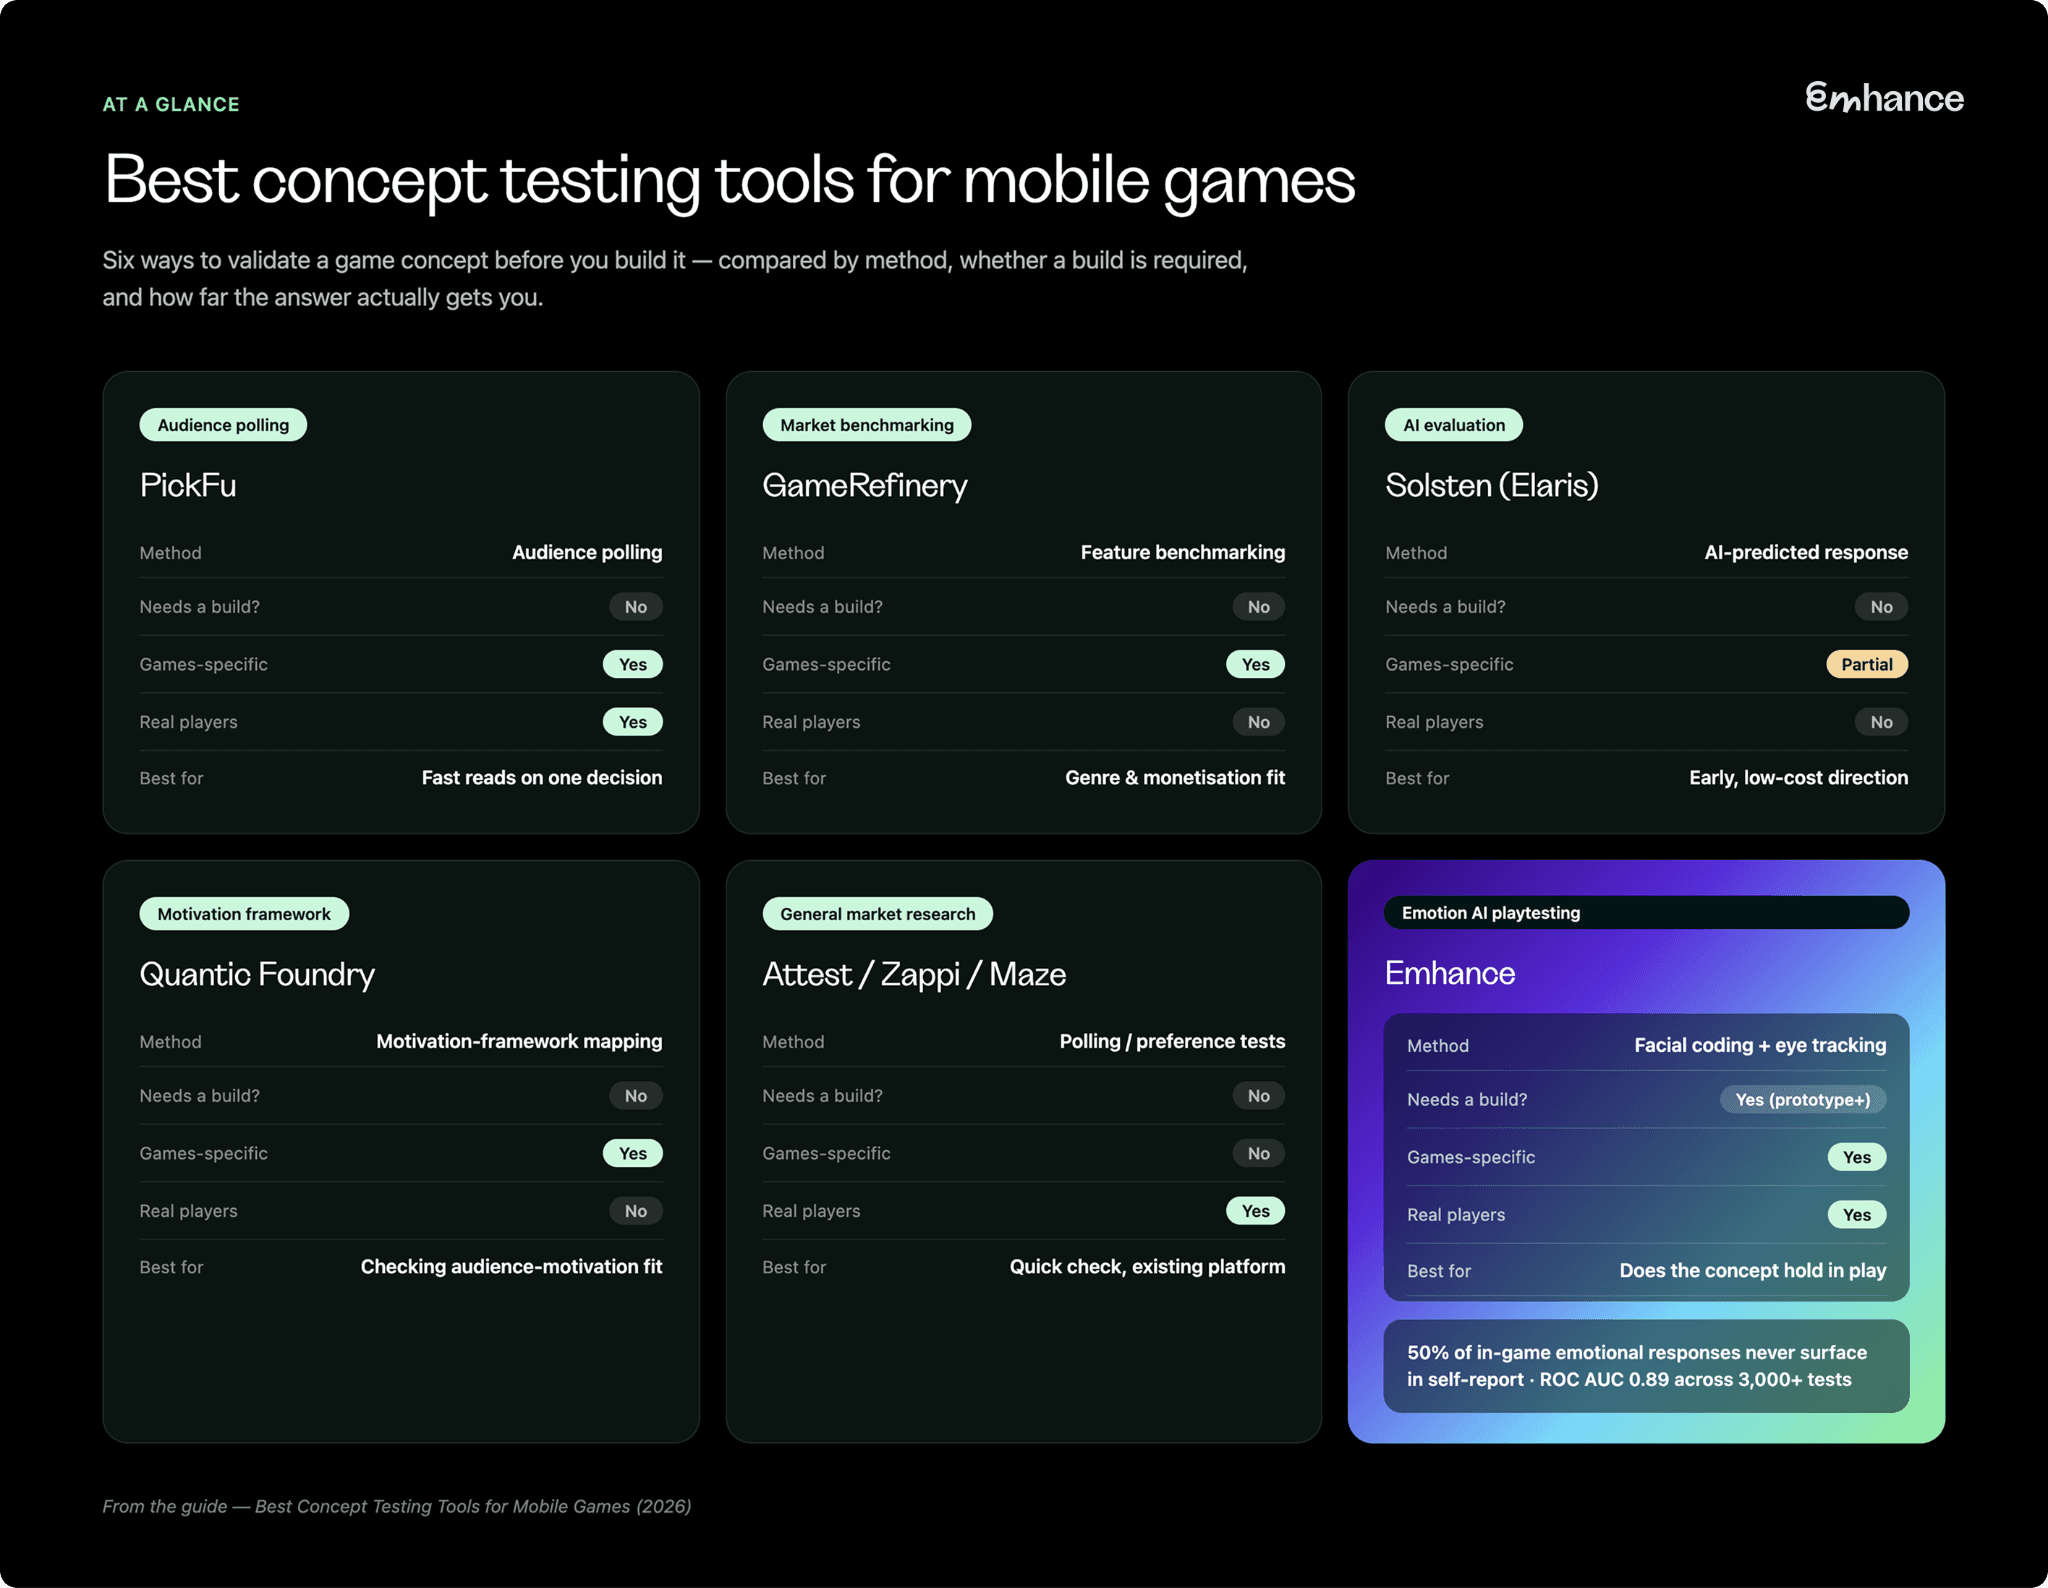
Task: Select the 'General market research' category tag
Action: [x=877, y=914]
